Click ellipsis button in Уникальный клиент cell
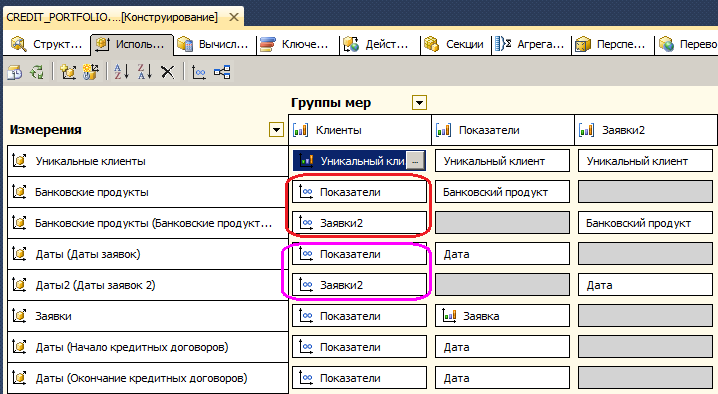 tap(415, 161)
